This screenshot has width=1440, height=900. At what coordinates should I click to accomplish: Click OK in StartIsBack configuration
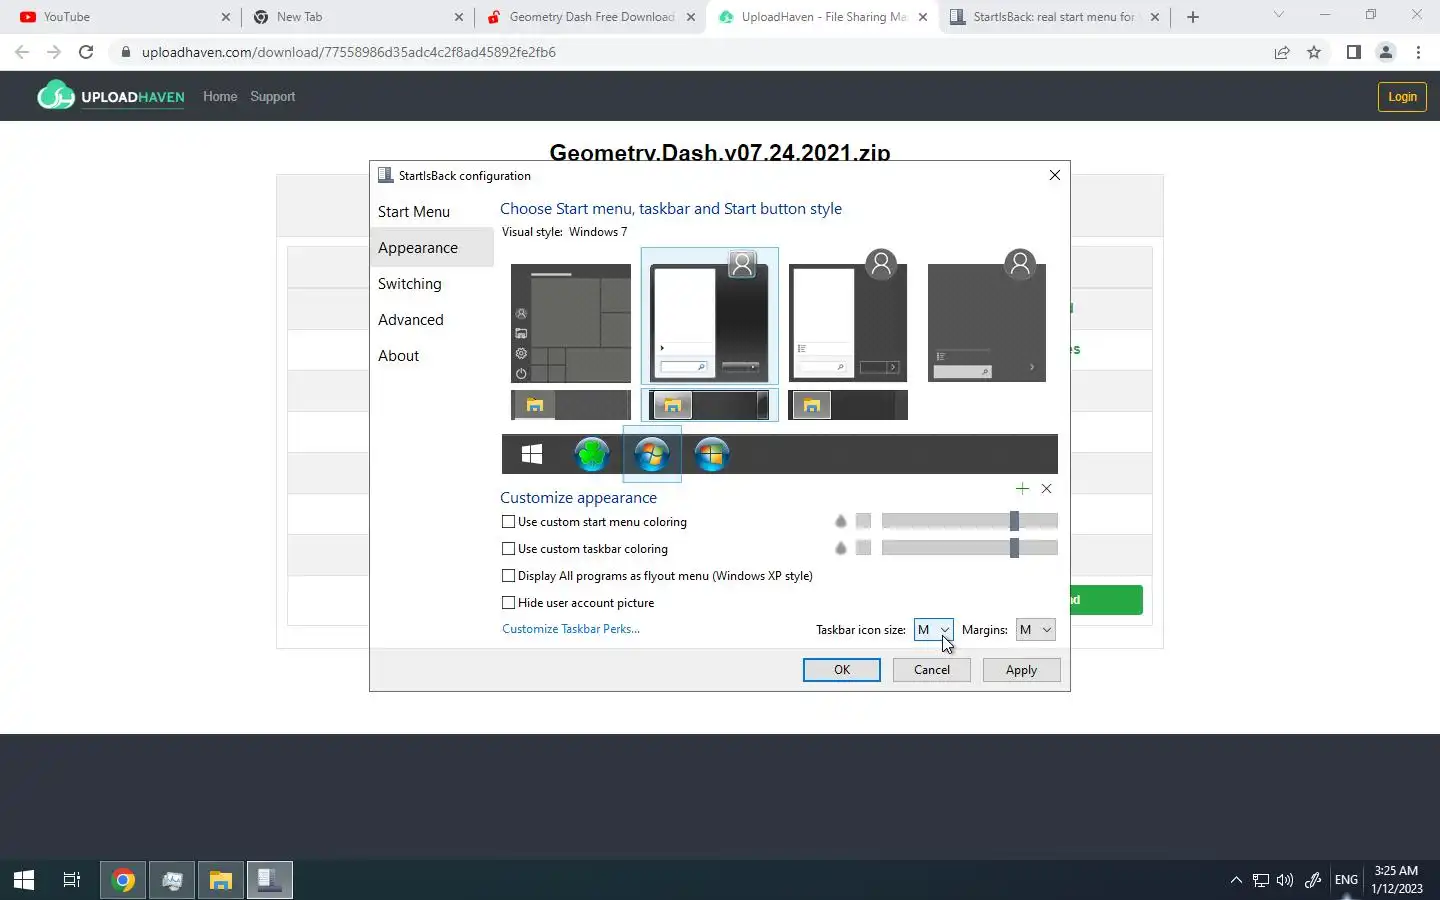(842, 670)
